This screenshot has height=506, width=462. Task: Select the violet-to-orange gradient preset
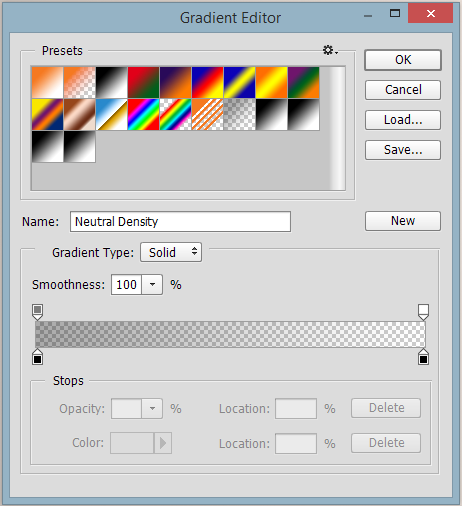click(175, 82)
